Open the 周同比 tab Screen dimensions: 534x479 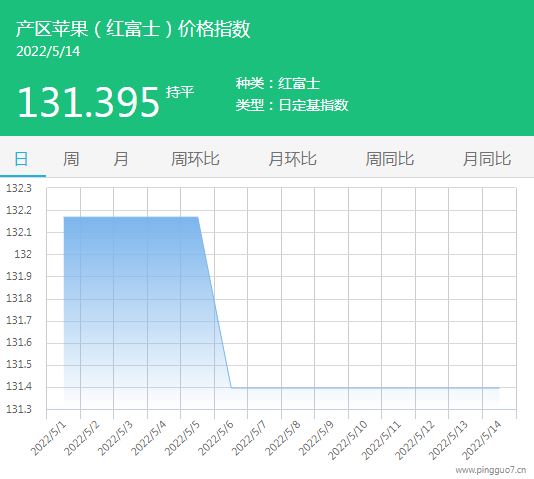click(390, 159)
